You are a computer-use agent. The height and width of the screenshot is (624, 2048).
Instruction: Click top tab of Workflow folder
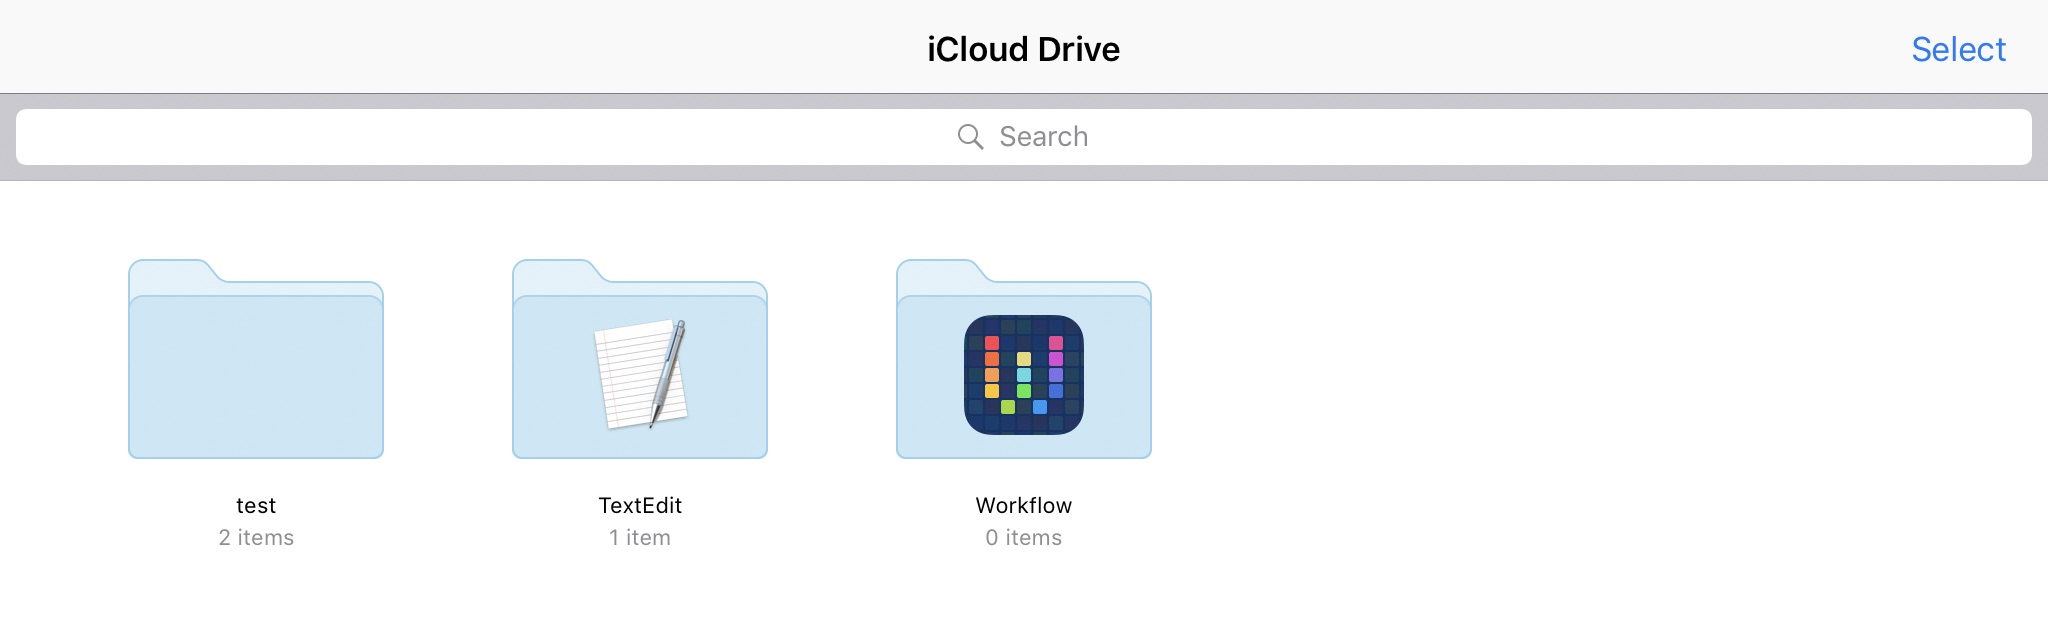pyautogui.click(x=938, y=272)
